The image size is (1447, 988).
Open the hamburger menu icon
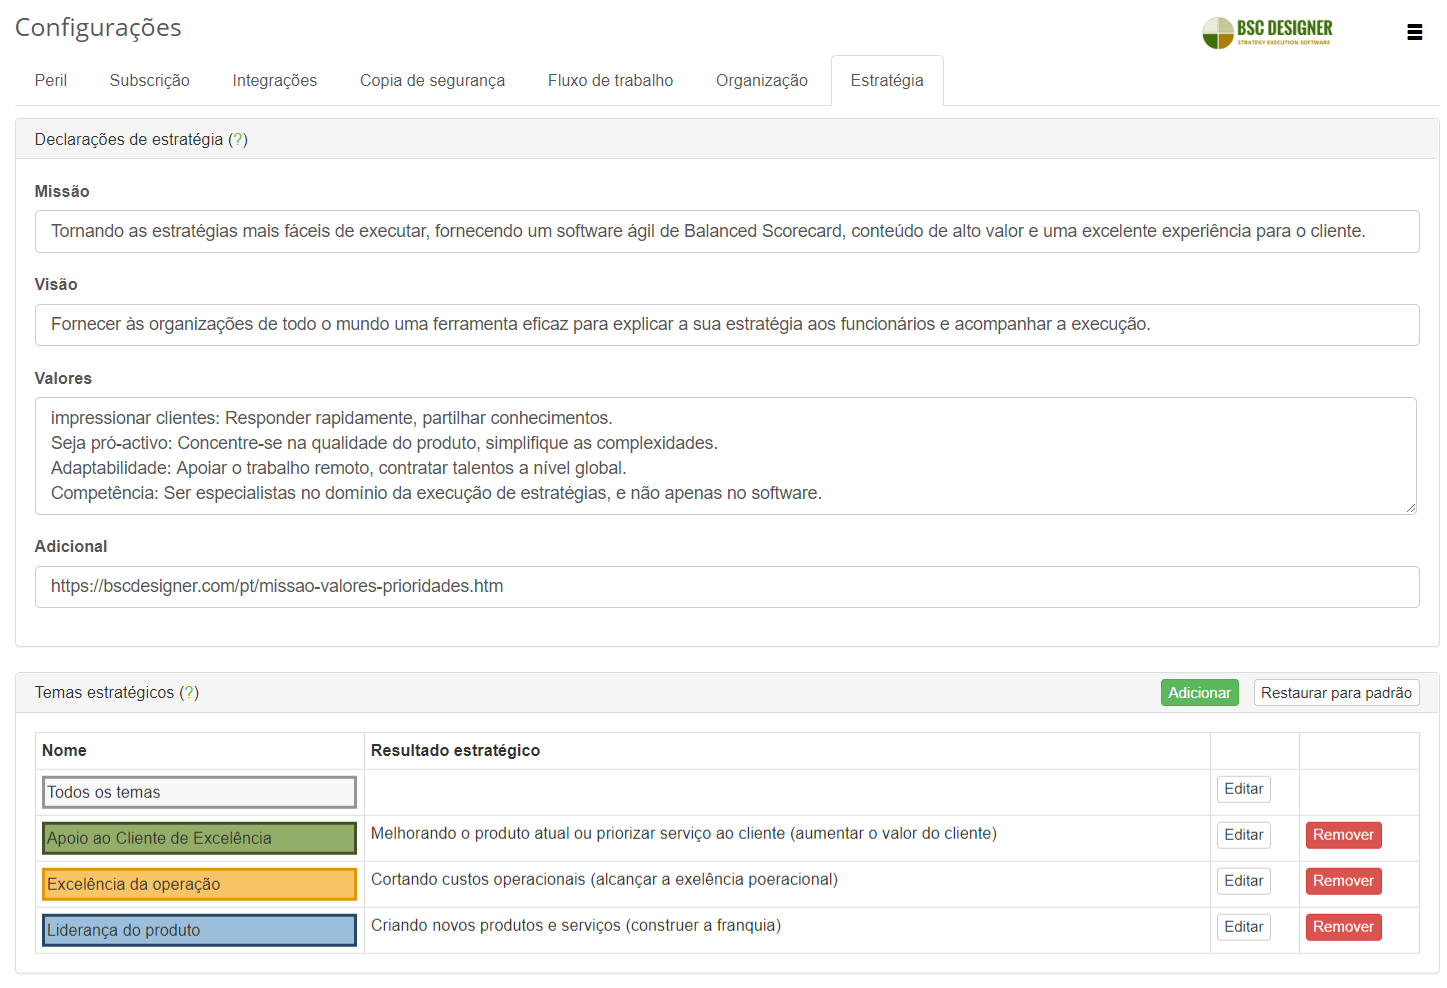(1414, 32)
